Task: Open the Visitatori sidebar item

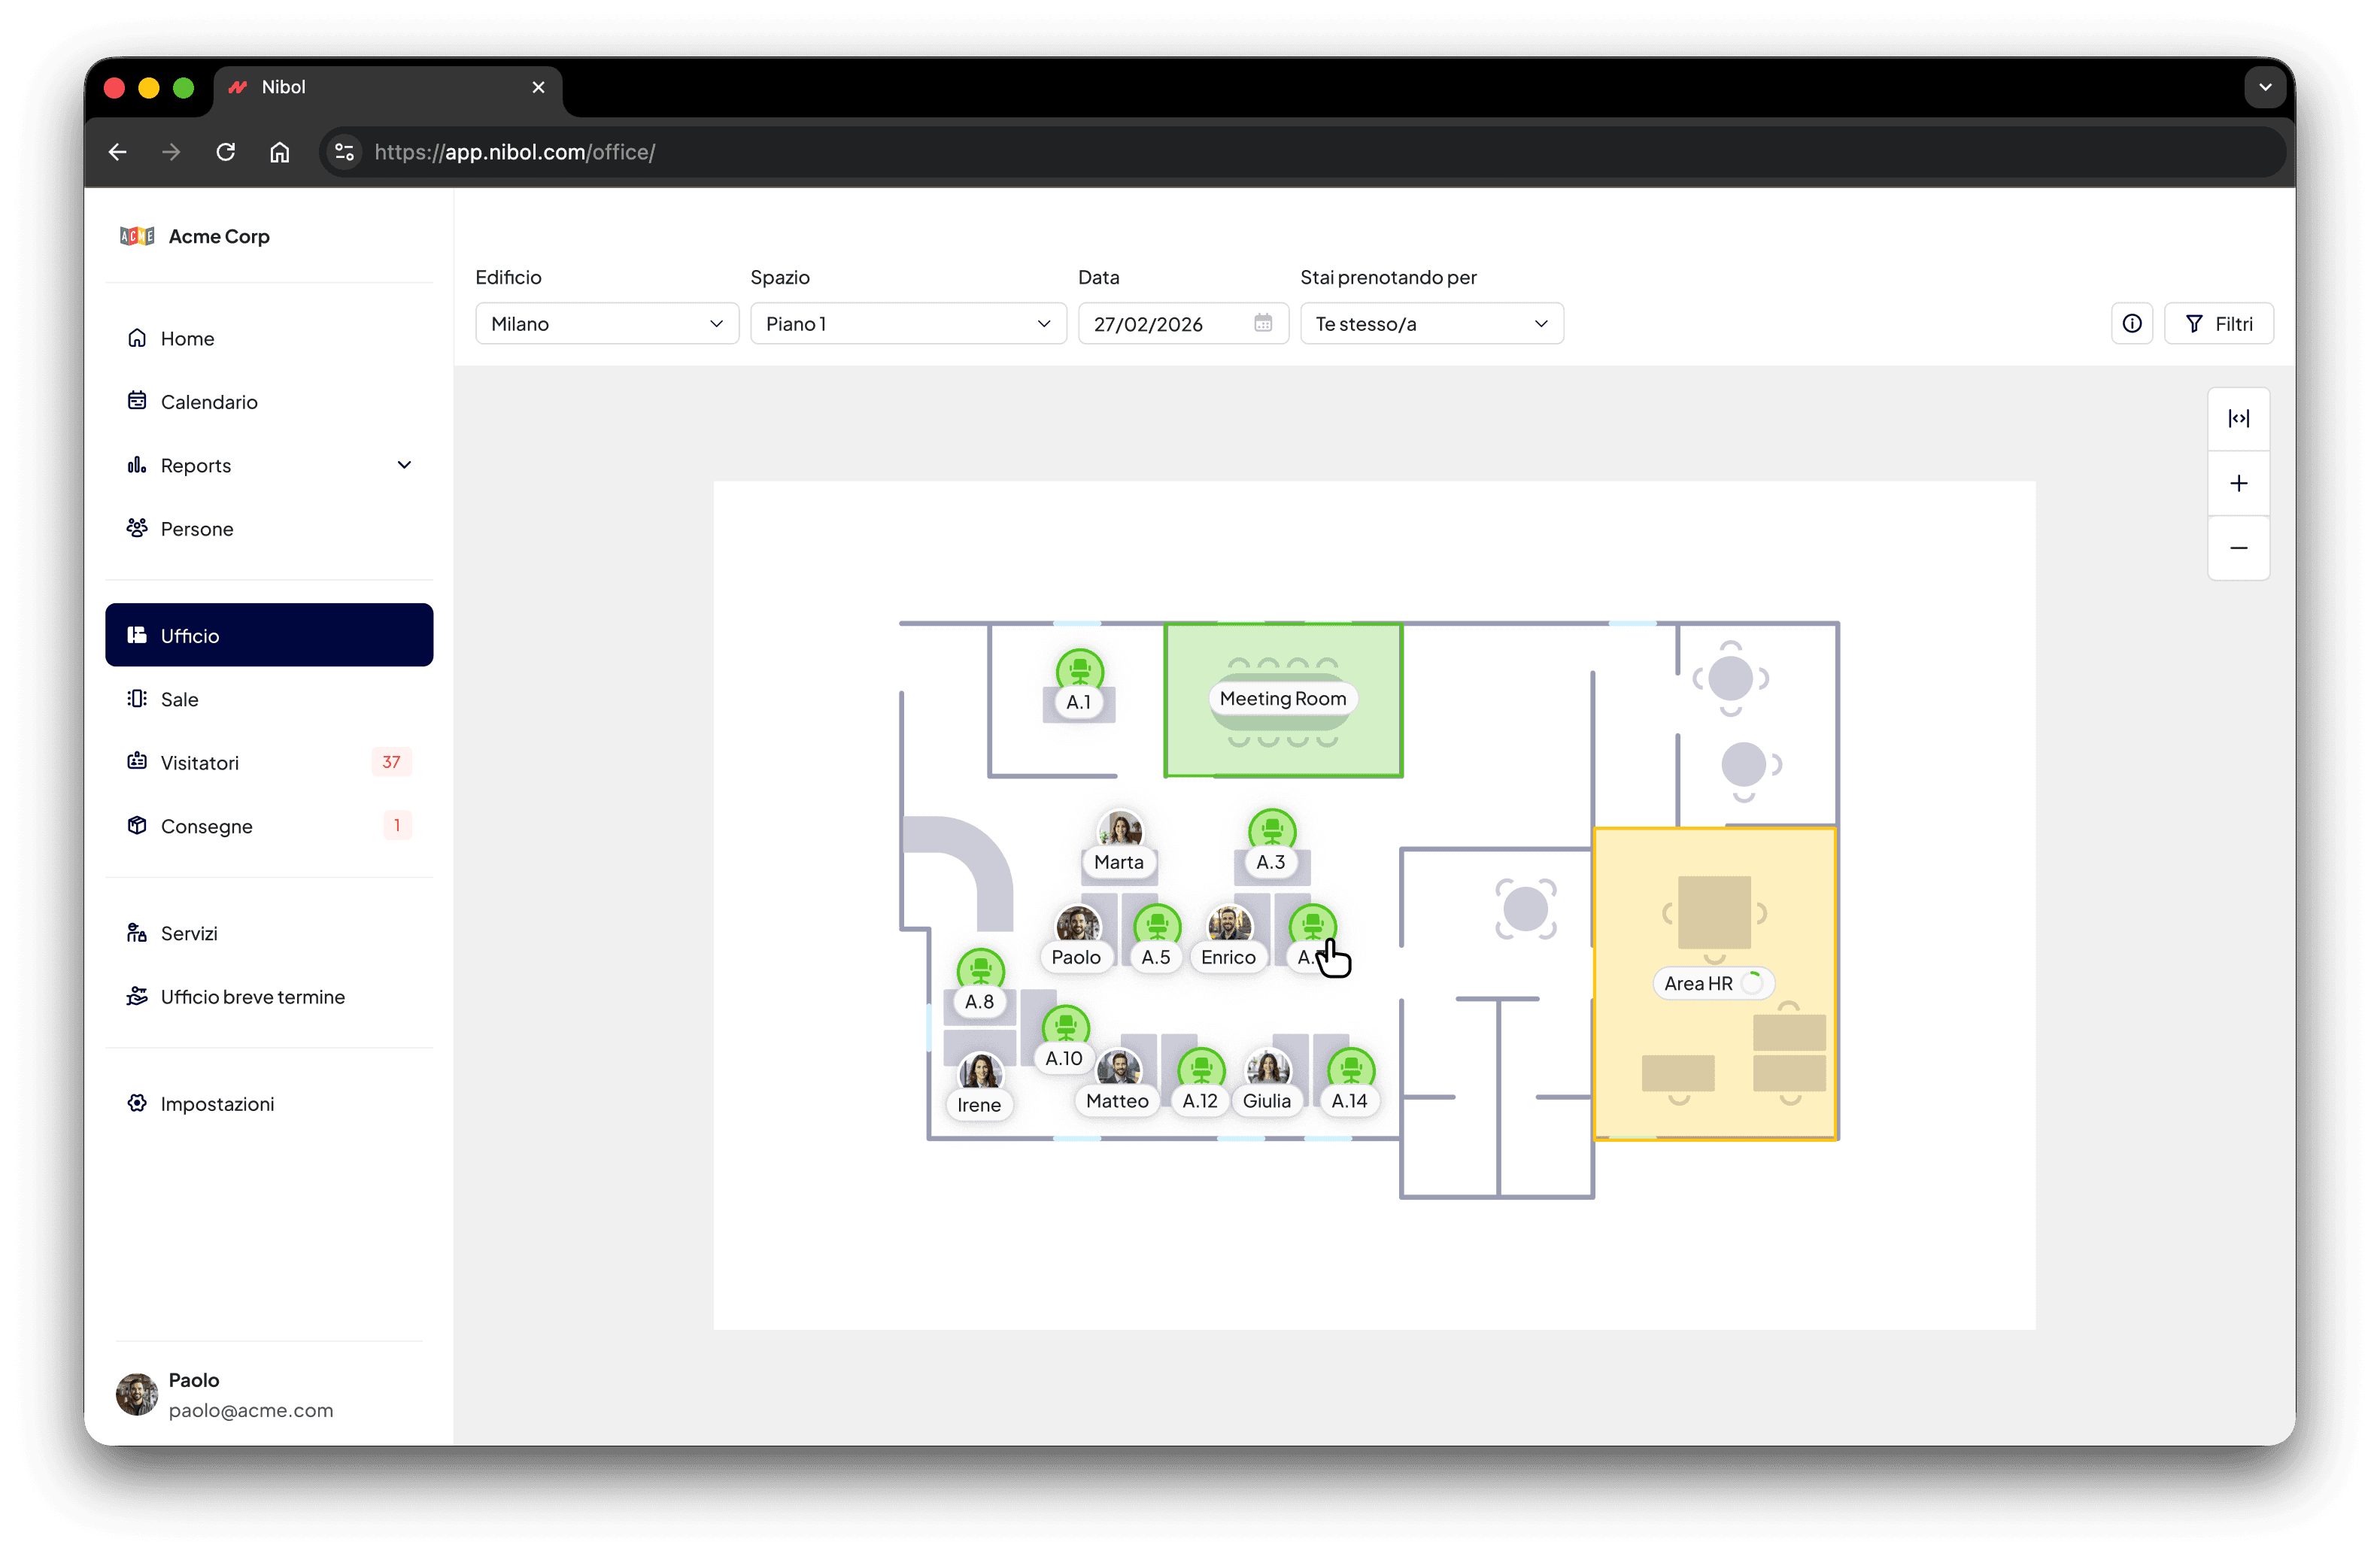Action: click(200, 763)
